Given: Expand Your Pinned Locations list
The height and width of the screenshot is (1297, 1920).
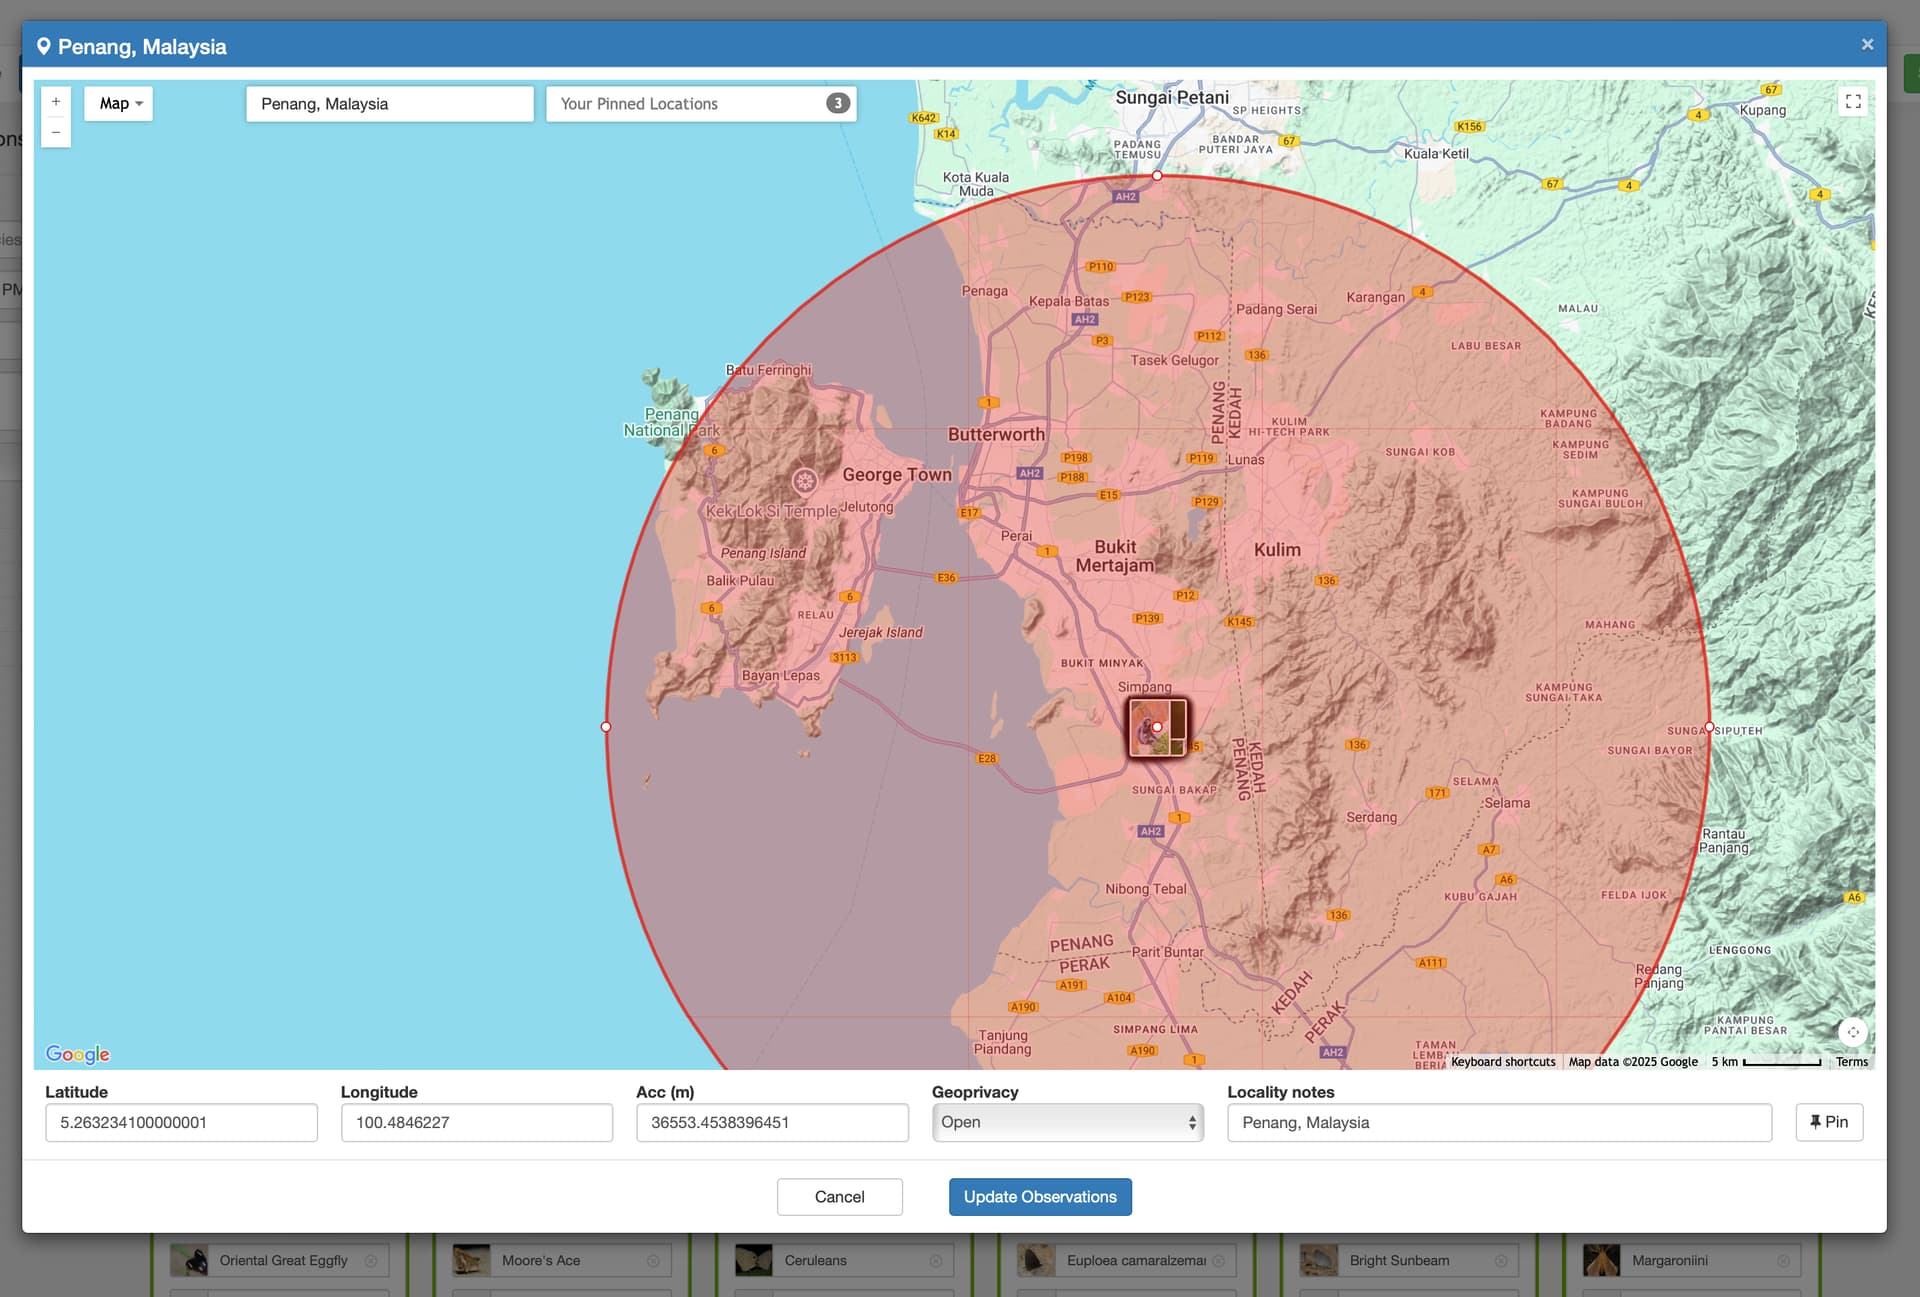Looking at the screenshot, I should [700, 104].
